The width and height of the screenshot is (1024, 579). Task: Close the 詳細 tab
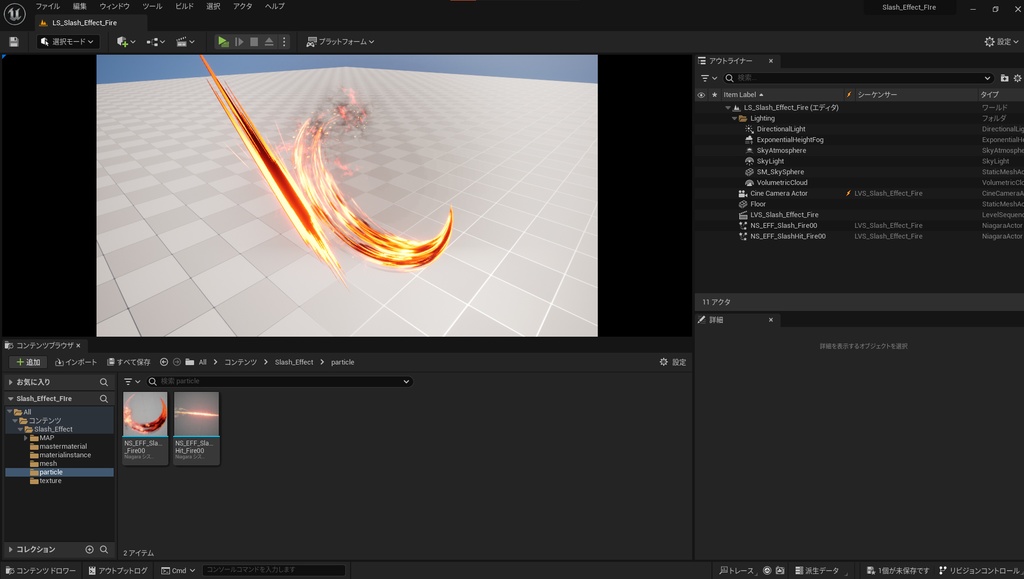click(x=771, y=320)
